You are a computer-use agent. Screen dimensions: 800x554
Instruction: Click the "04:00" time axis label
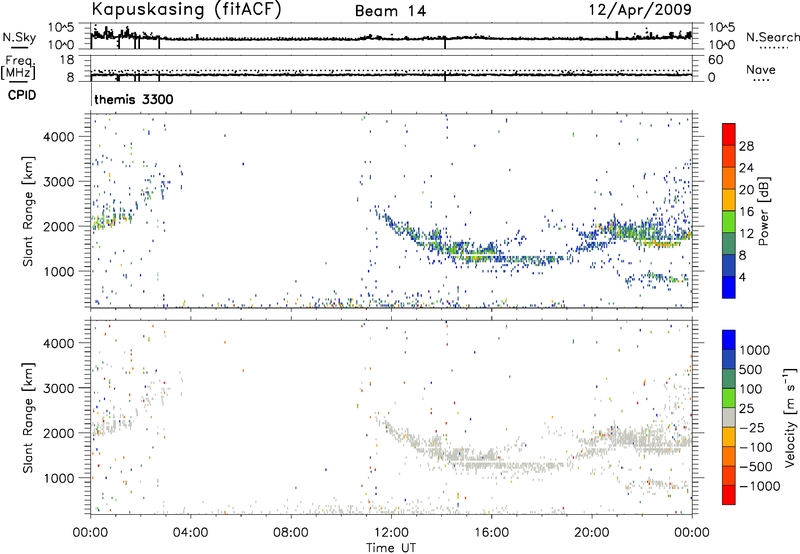(x=190, y=533)
